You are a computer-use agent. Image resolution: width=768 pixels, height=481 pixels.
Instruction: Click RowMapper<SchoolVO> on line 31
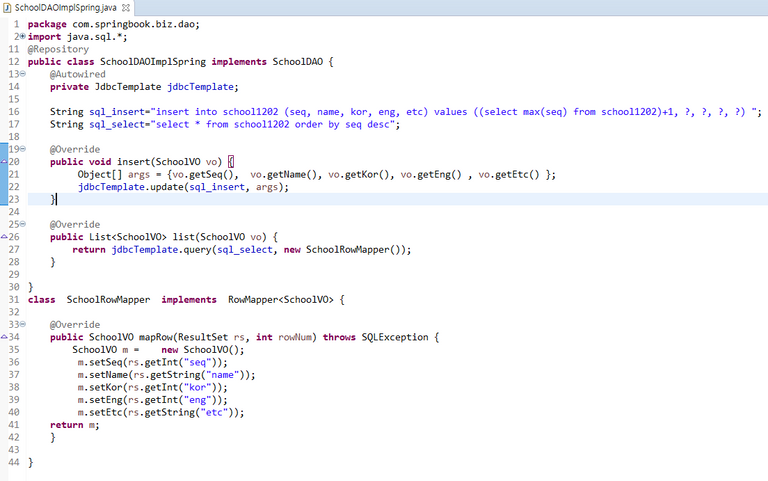pyautogui.click(x=281, y=300)
